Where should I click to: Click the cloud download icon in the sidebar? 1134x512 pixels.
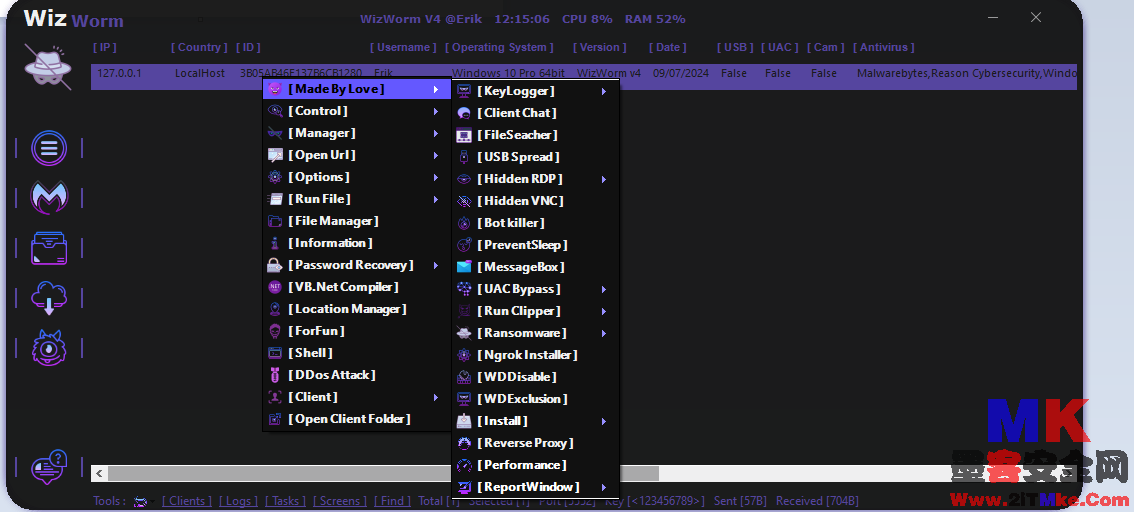click(48, 298)
